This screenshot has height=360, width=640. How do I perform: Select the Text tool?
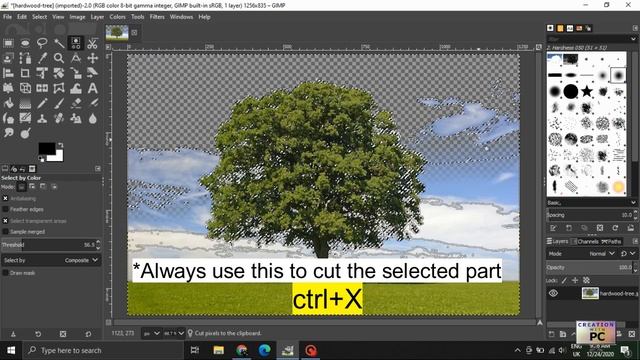pos(93,88)
